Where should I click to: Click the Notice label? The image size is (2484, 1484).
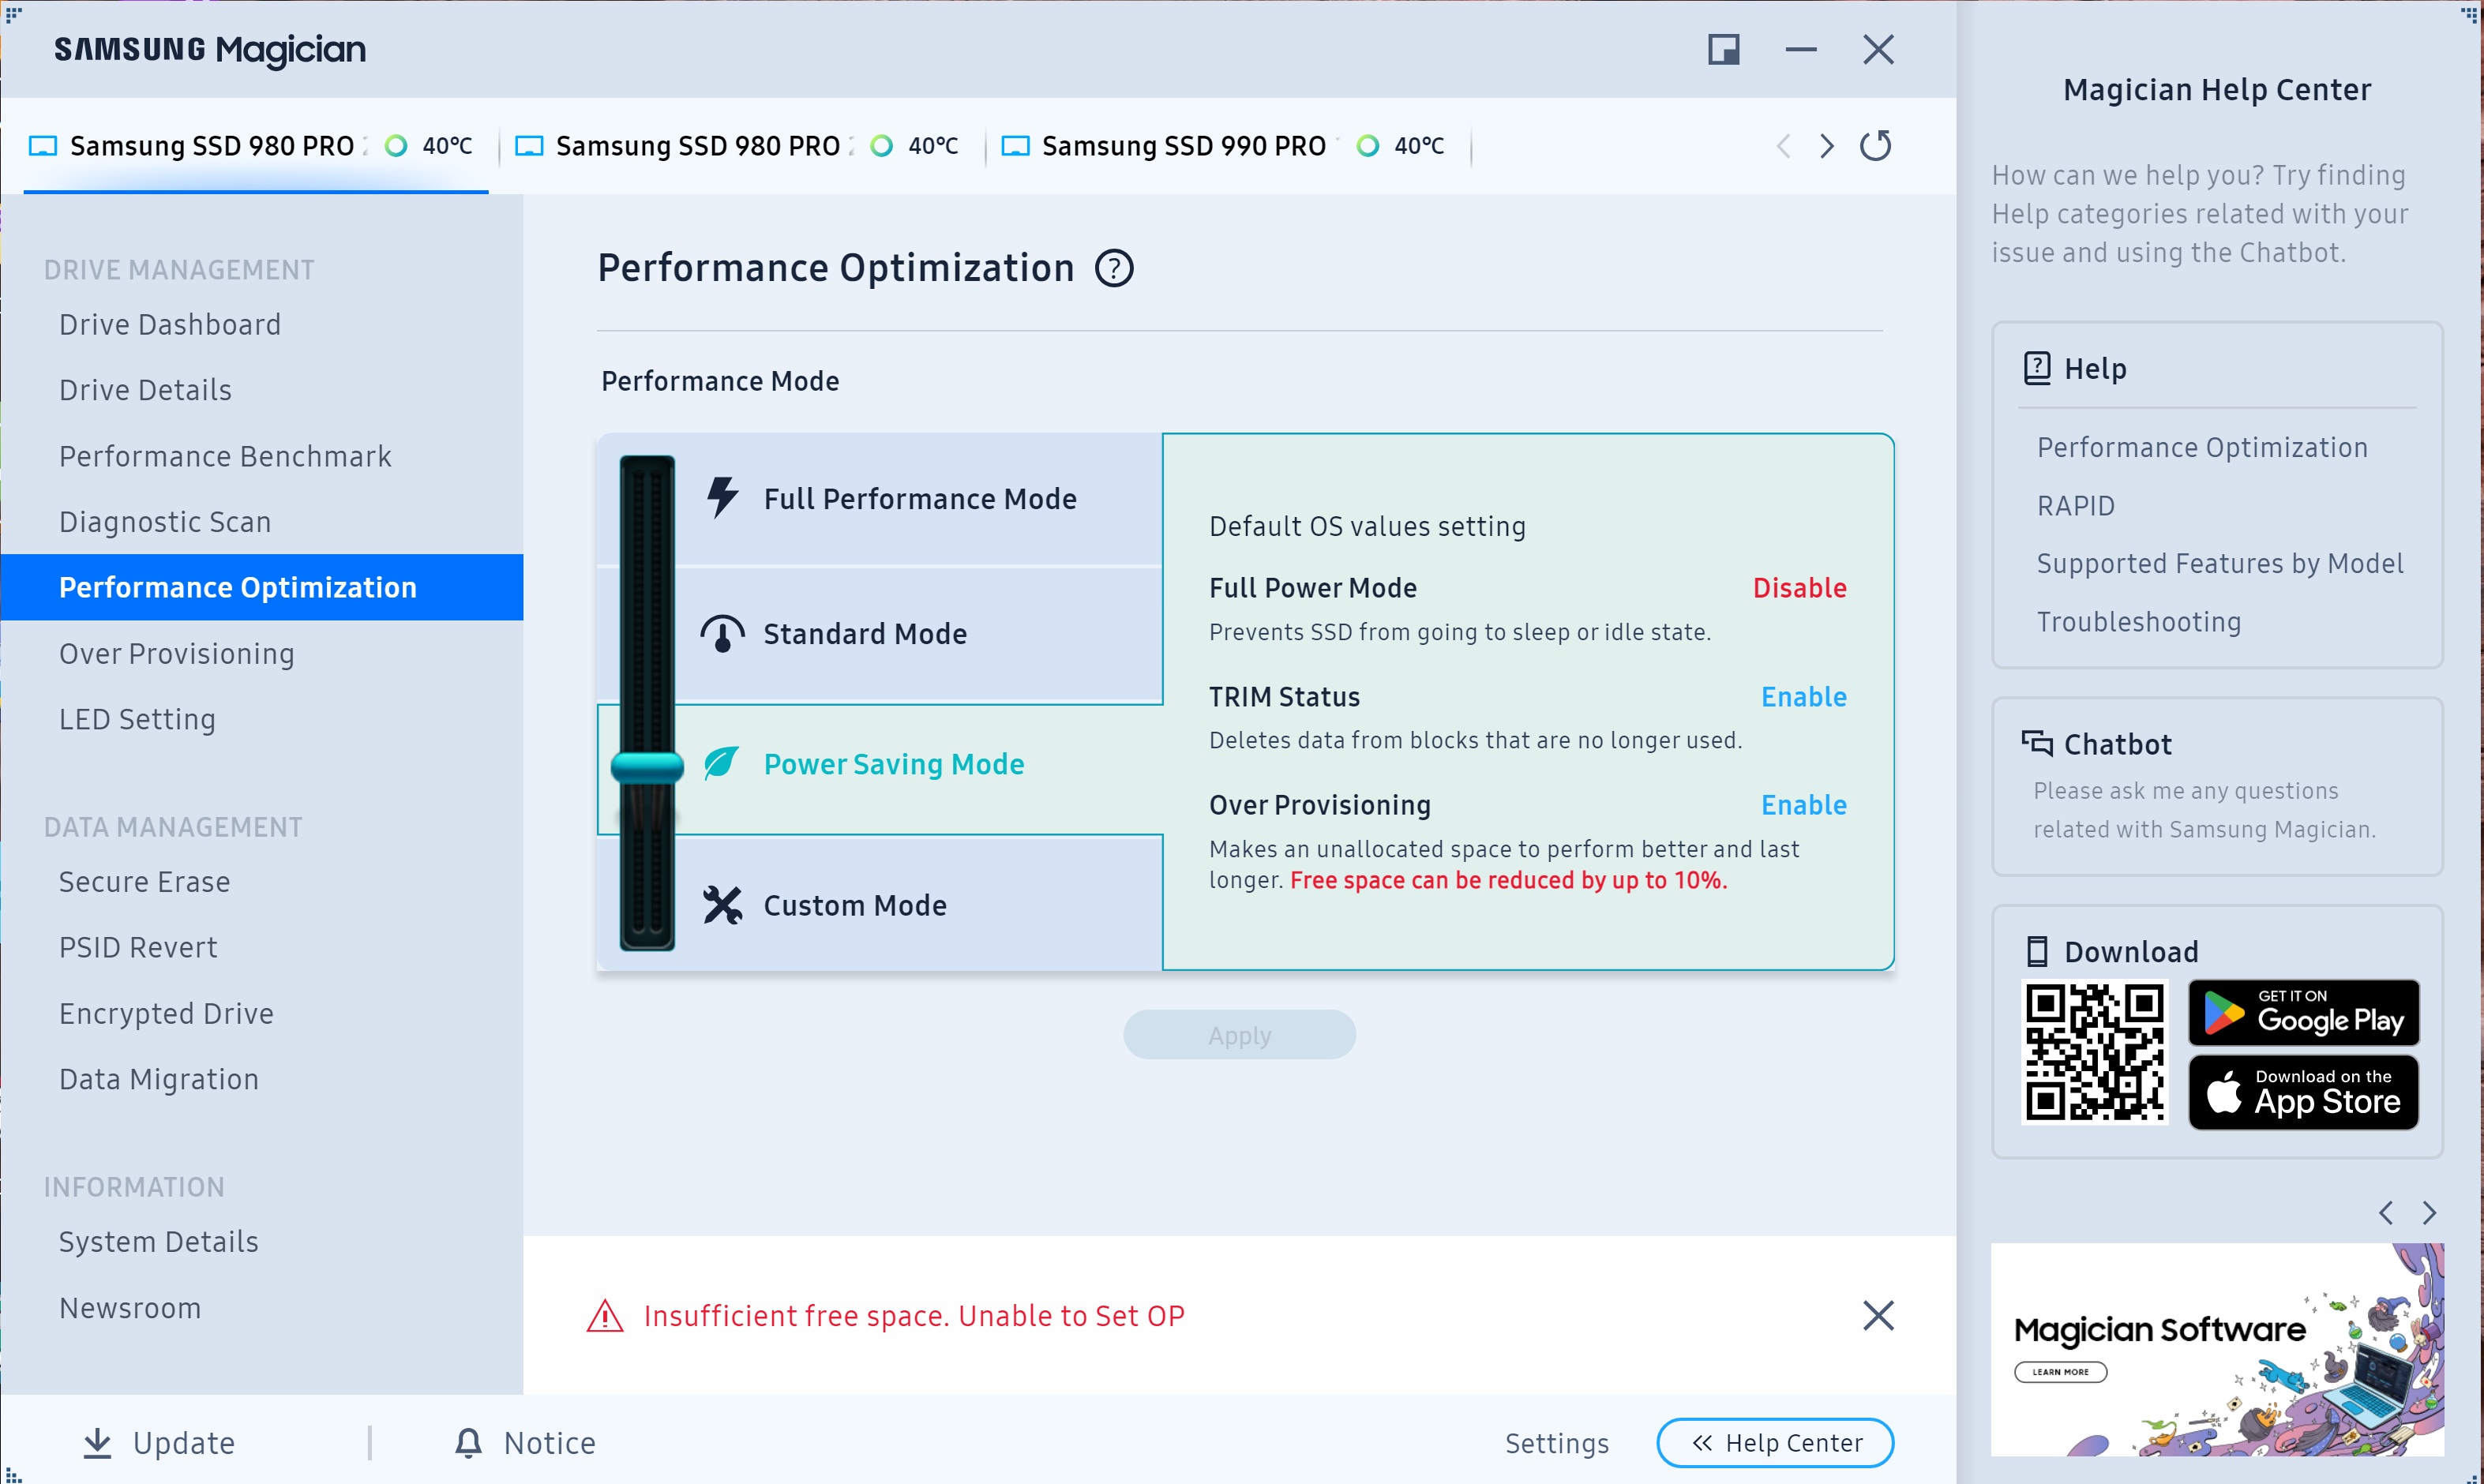(549, 1443)
